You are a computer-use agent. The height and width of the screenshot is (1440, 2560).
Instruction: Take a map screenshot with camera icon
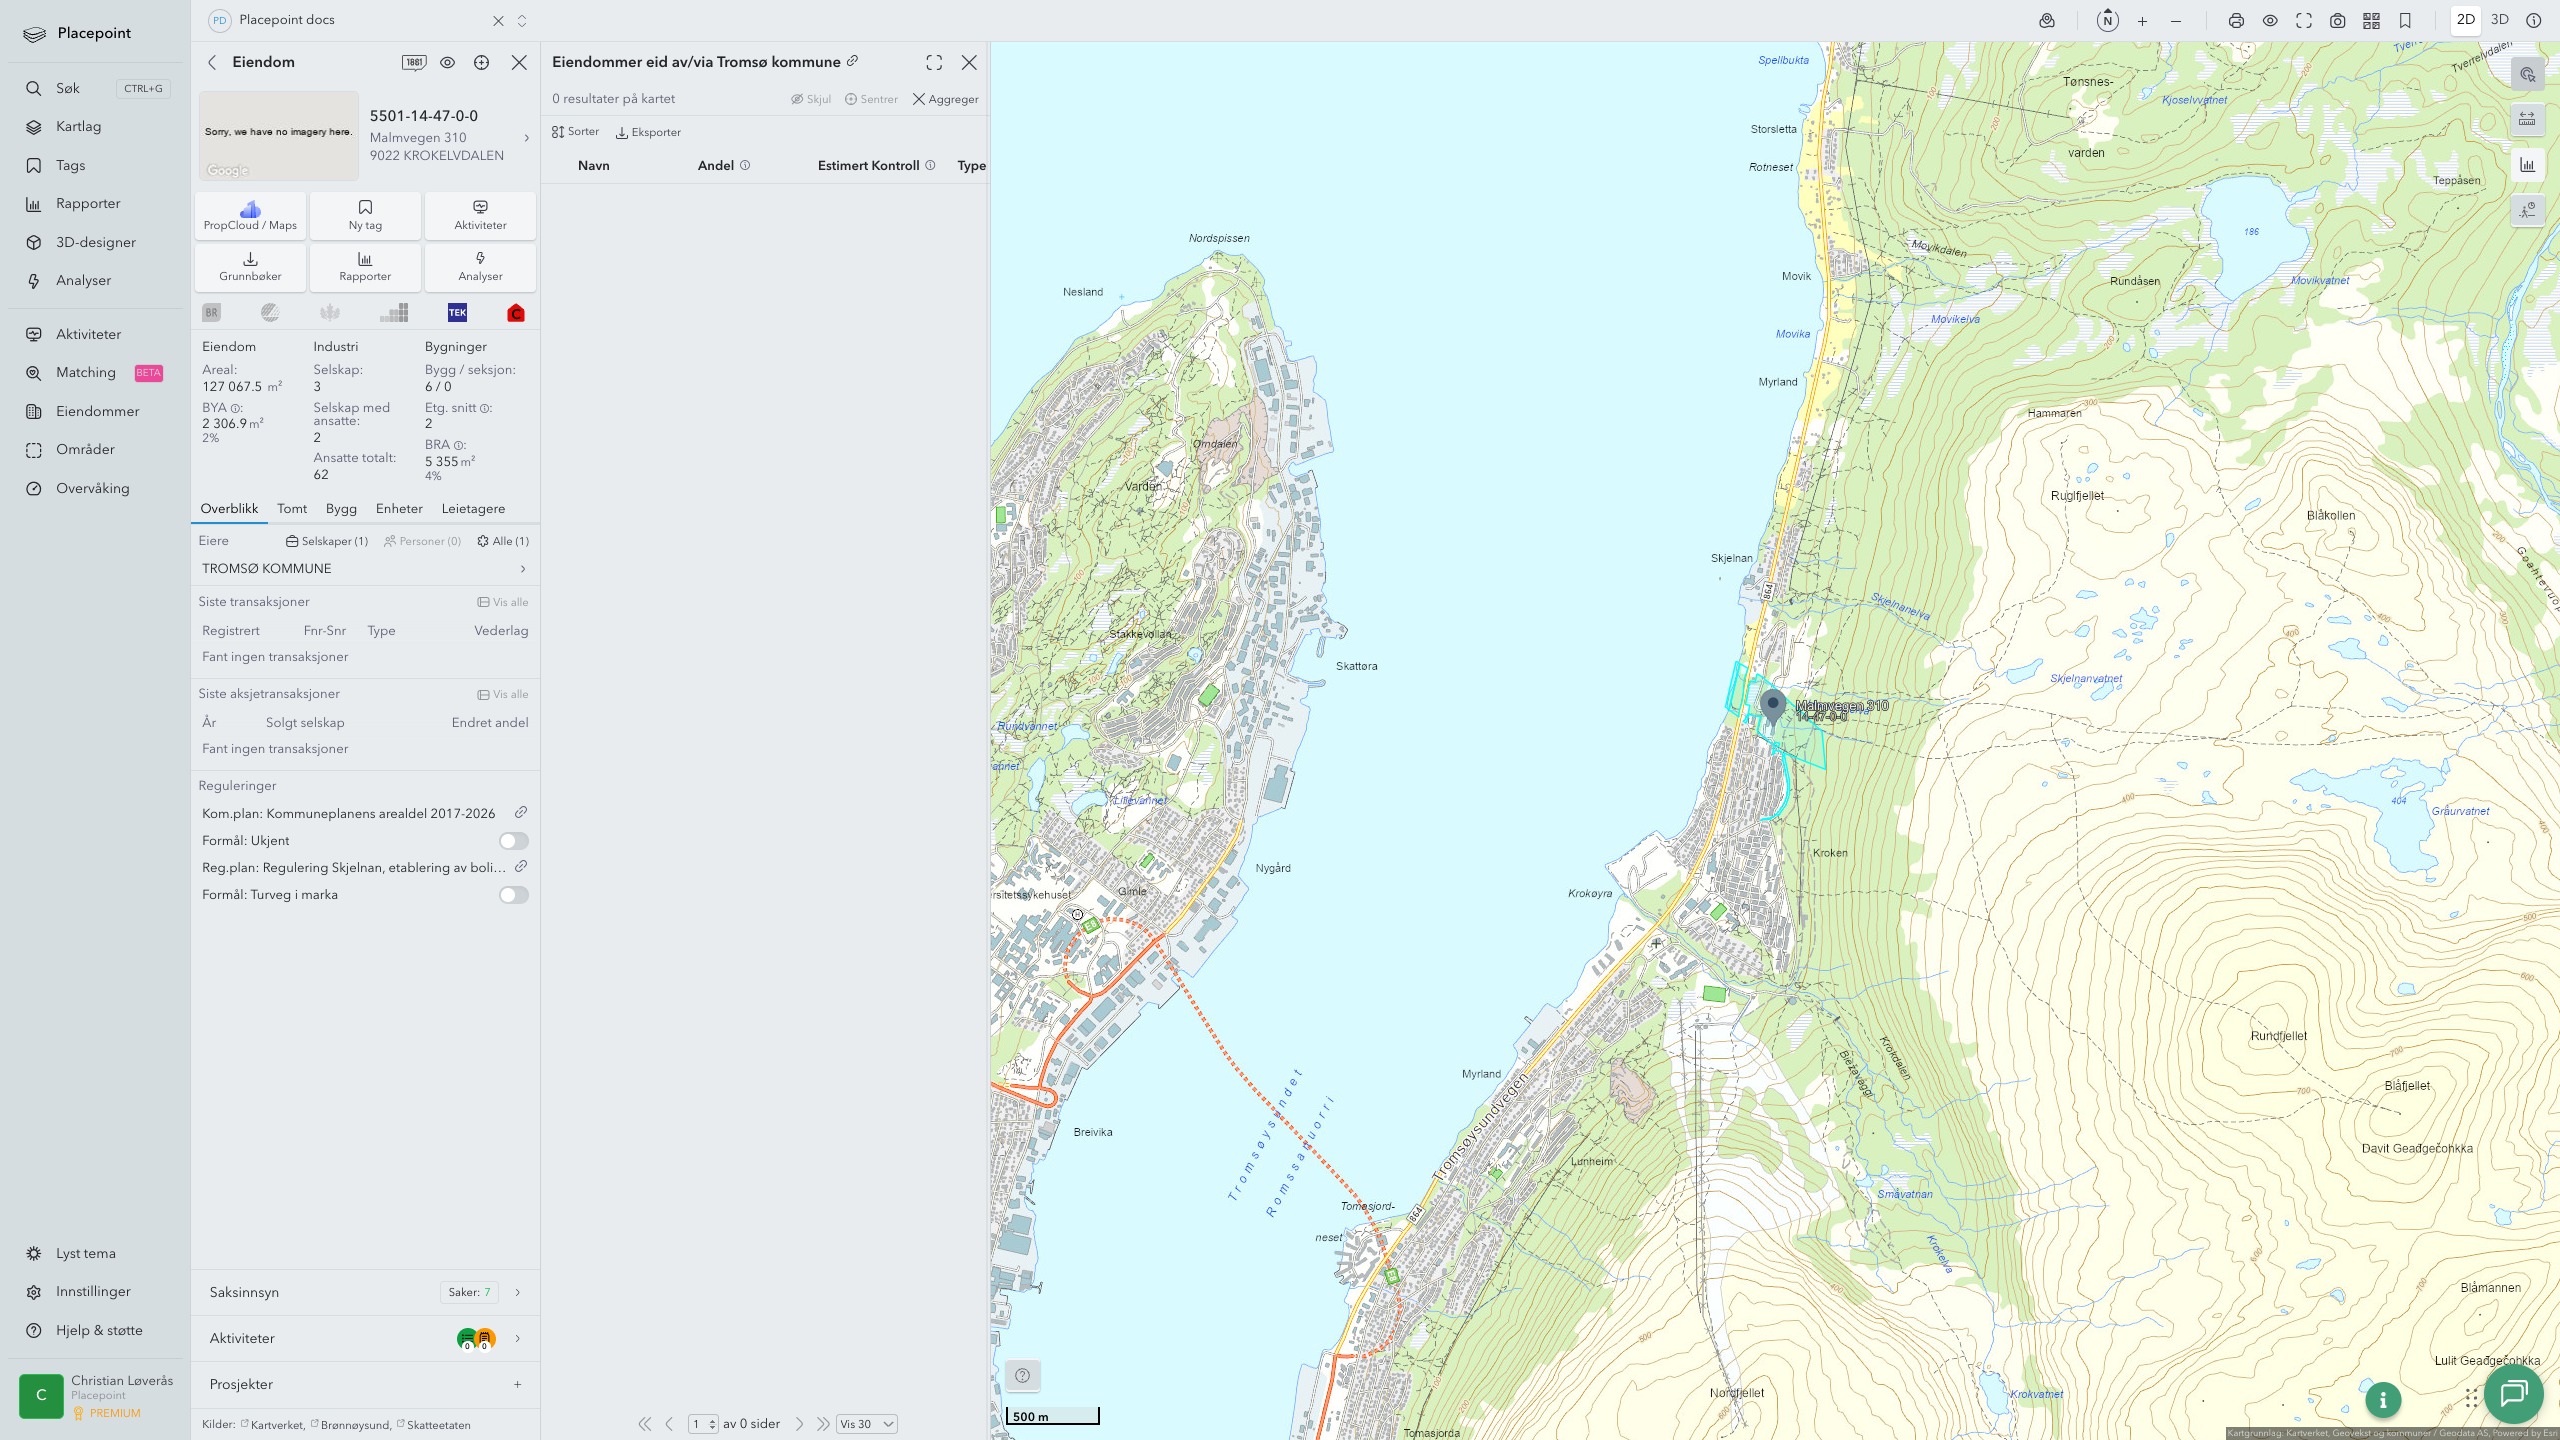tap(2338, 20)
